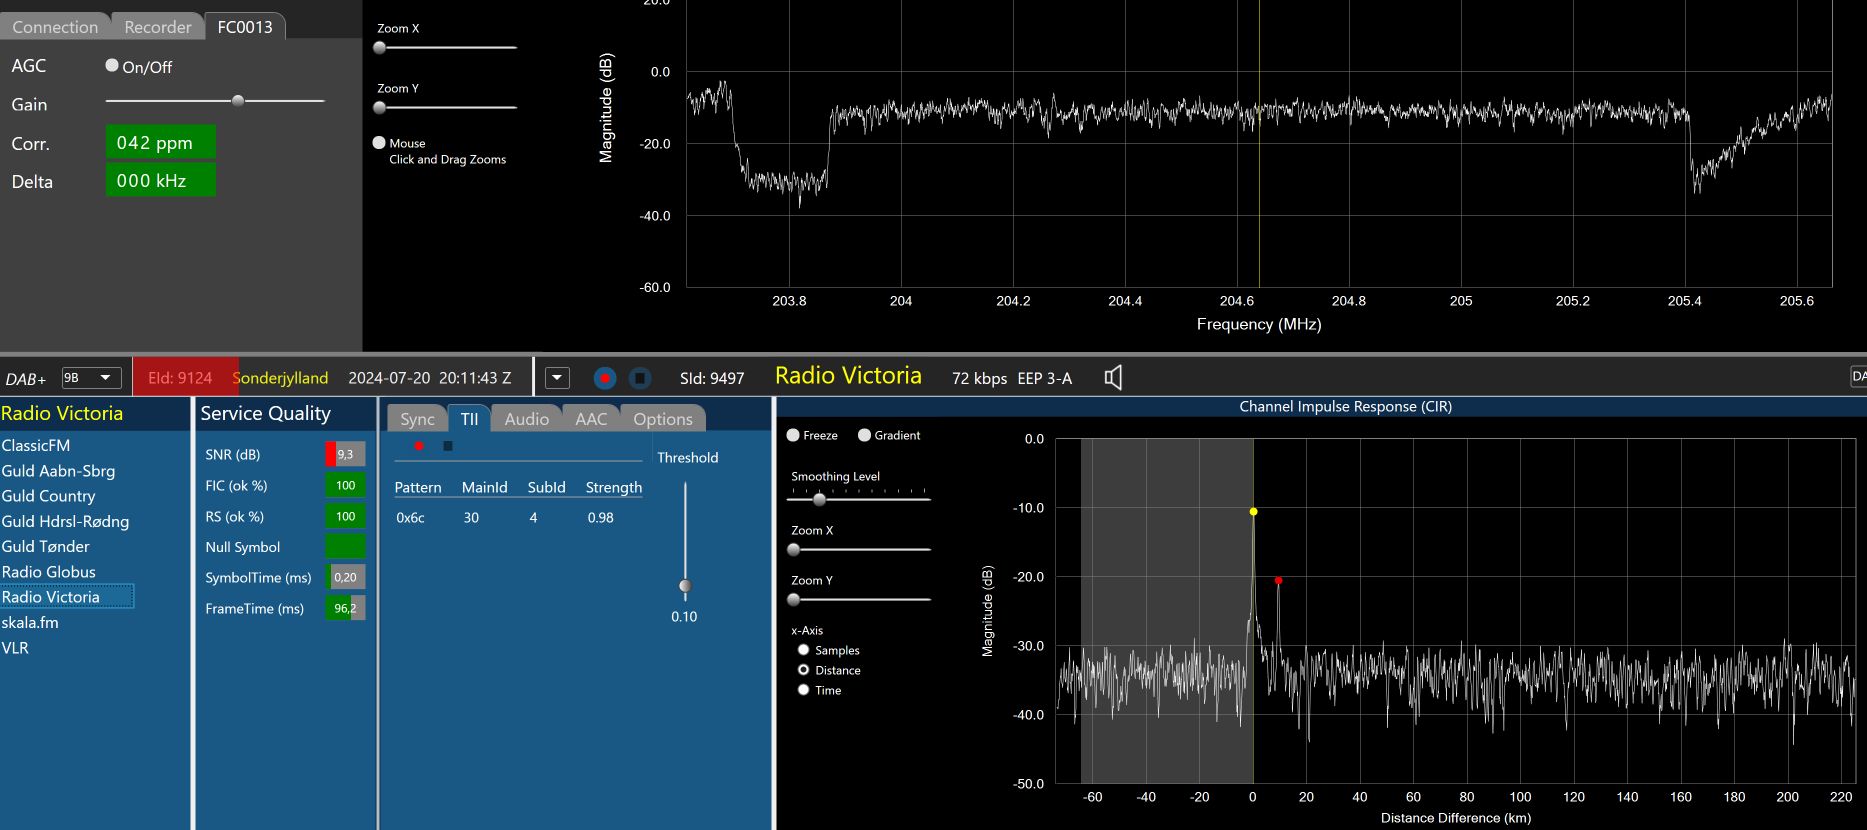Expand the dropdown arrow beside record button
The image size is (1867, 830).
[557, 378]
